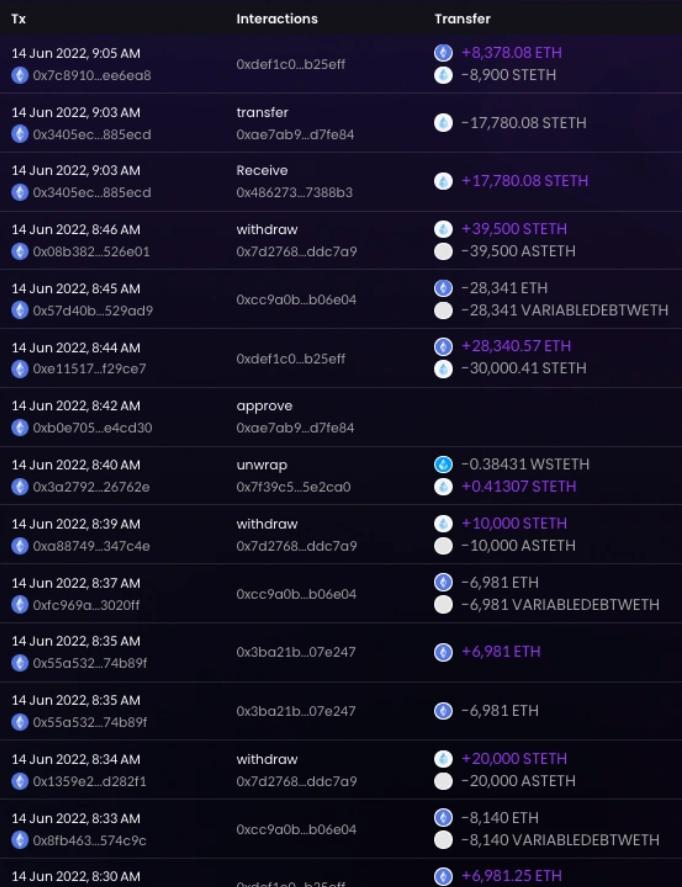
Task: Click the +28,340.57 ETH transfer amount
Action: [516, 346]
